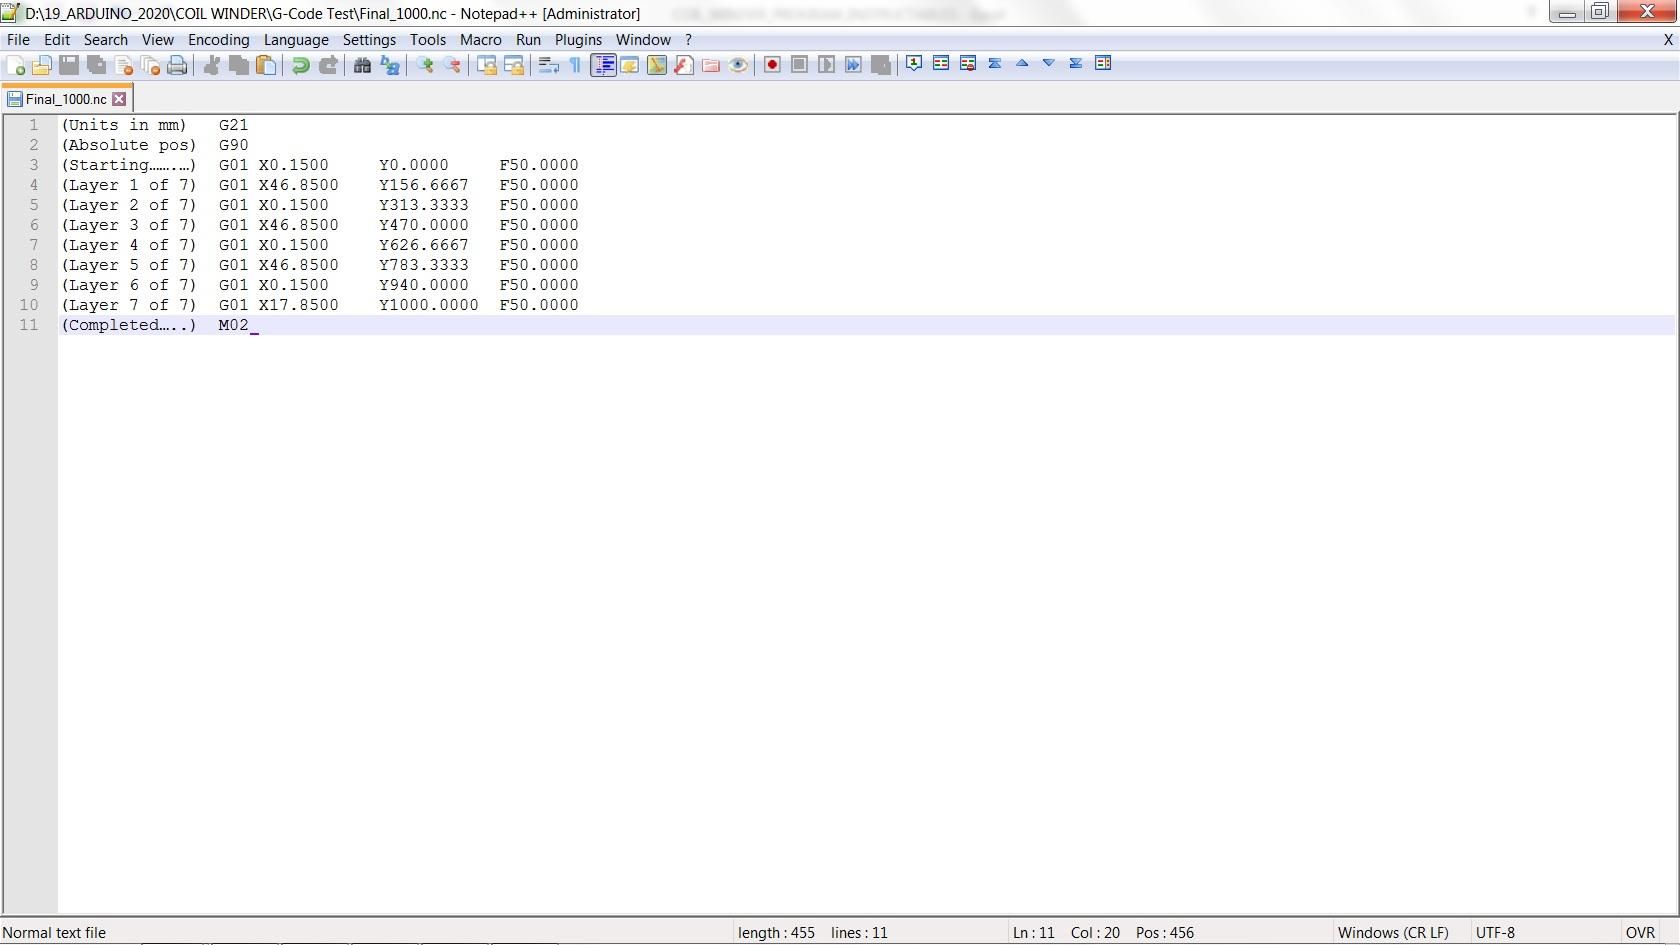1680x945 pixels.
Task: Click the Windows (CR LF) status bar field
Action: [x=1393, y=933]
